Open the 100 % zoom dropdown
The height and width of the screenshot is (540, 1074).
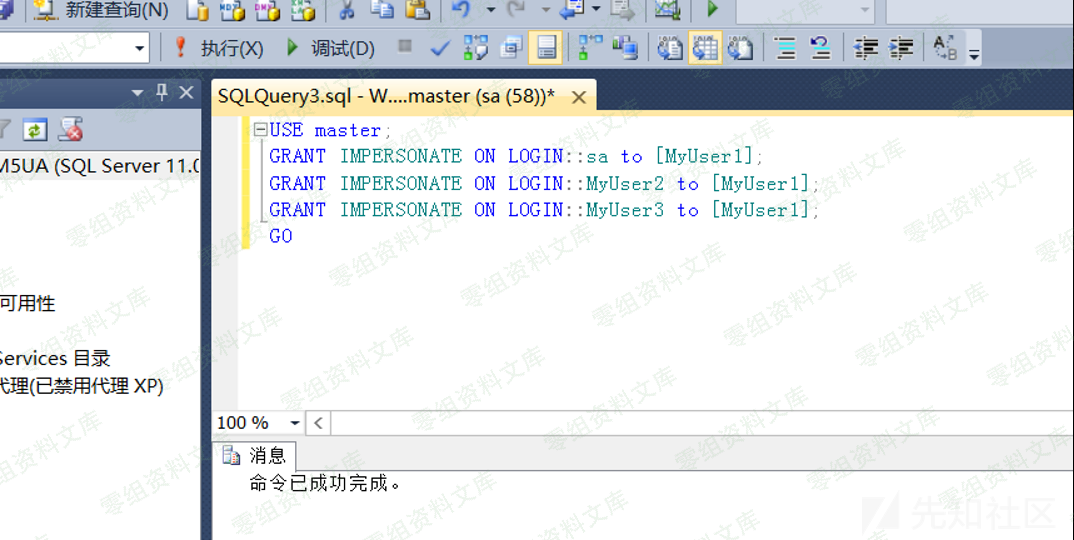[294, 423]
